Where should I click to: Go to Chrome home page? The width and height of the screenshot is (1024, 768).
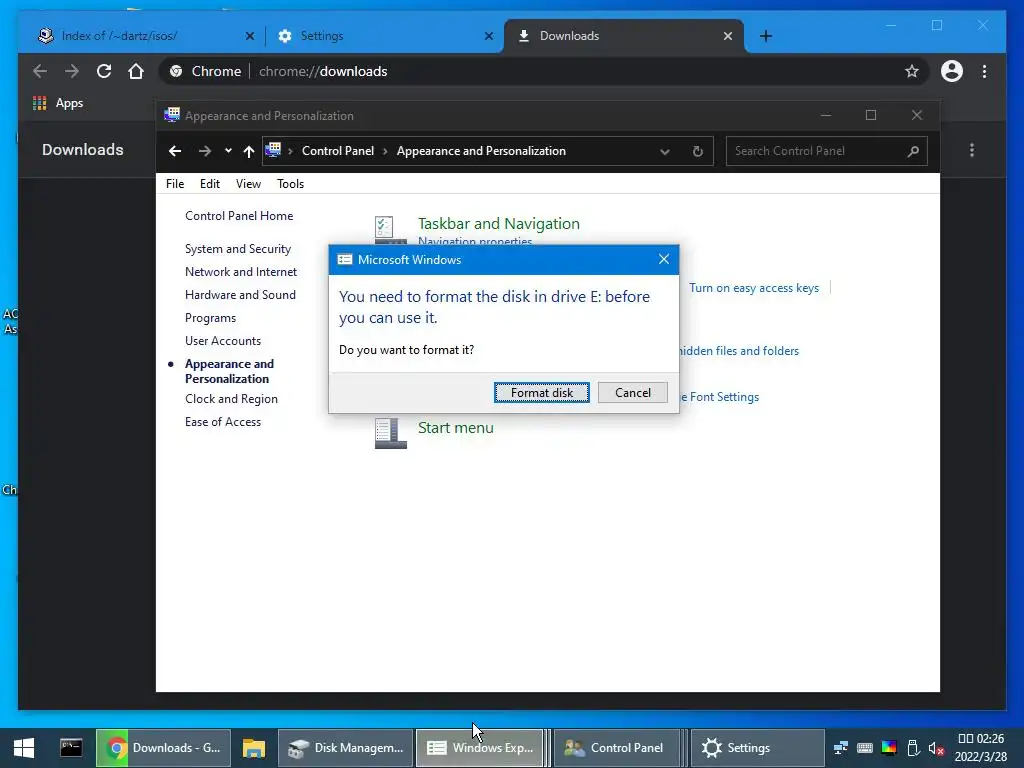[x=136, y=71]
